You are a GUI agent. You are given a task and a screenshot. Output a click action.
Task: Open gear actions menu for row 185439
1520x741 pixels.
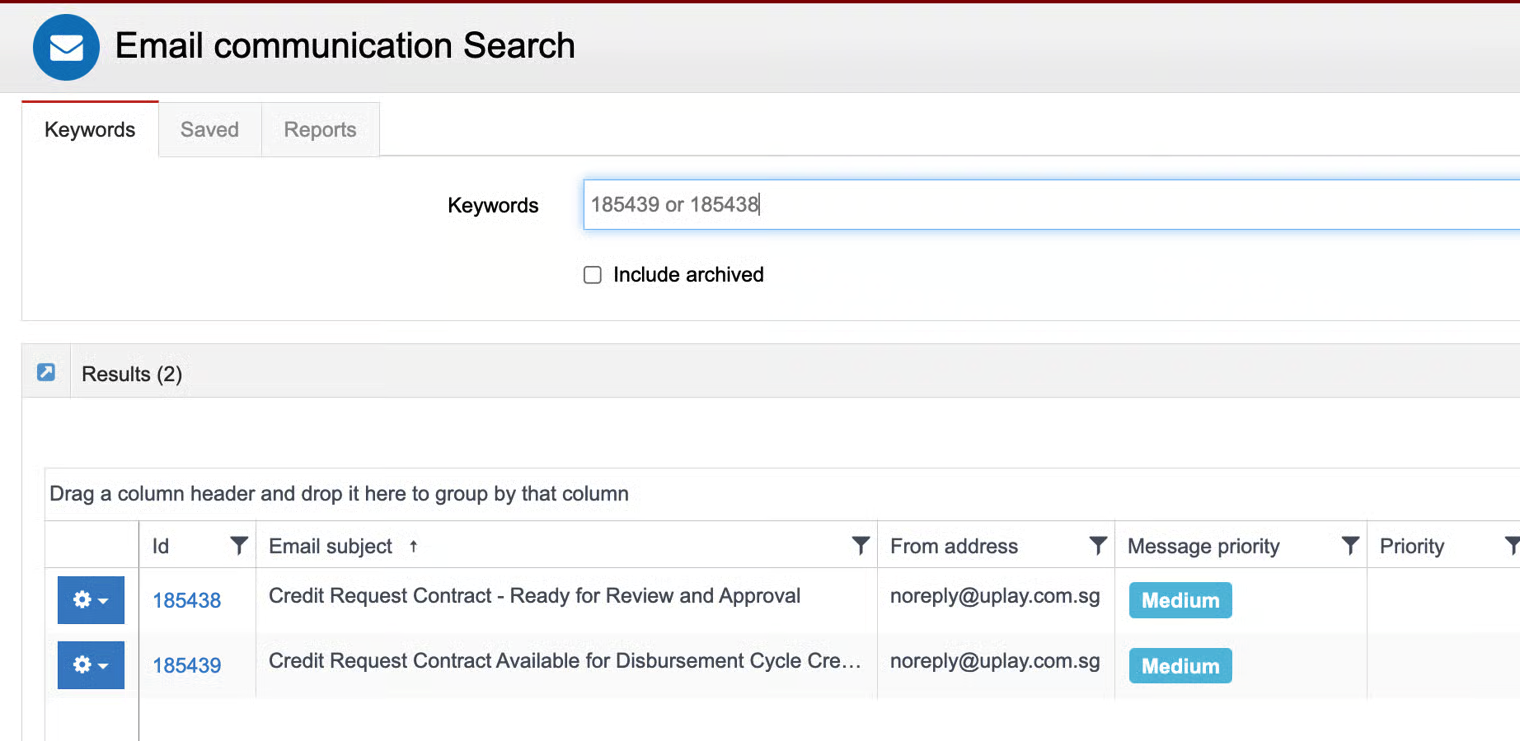pos(91,665)
